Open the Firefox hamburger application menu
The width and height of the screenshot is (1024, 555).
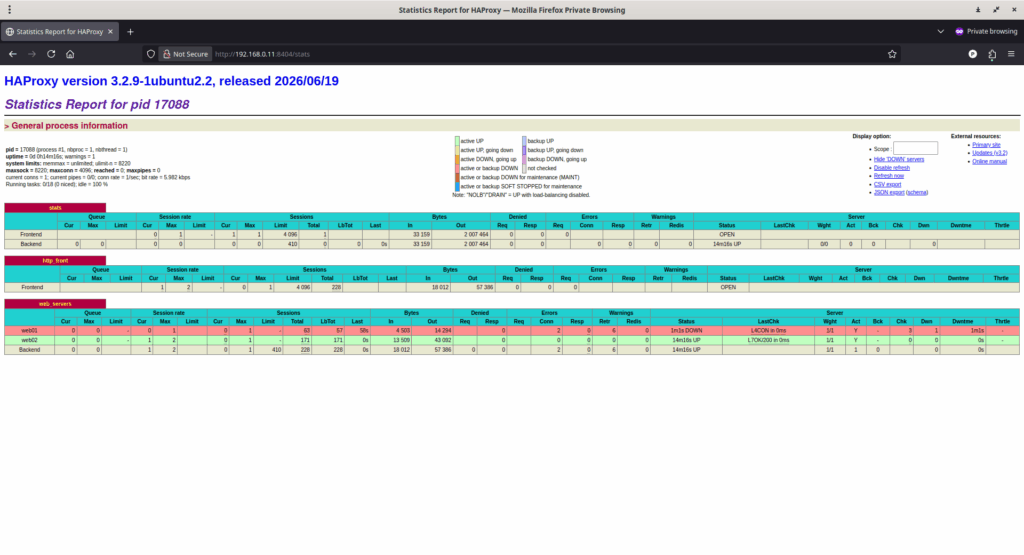1011,54
